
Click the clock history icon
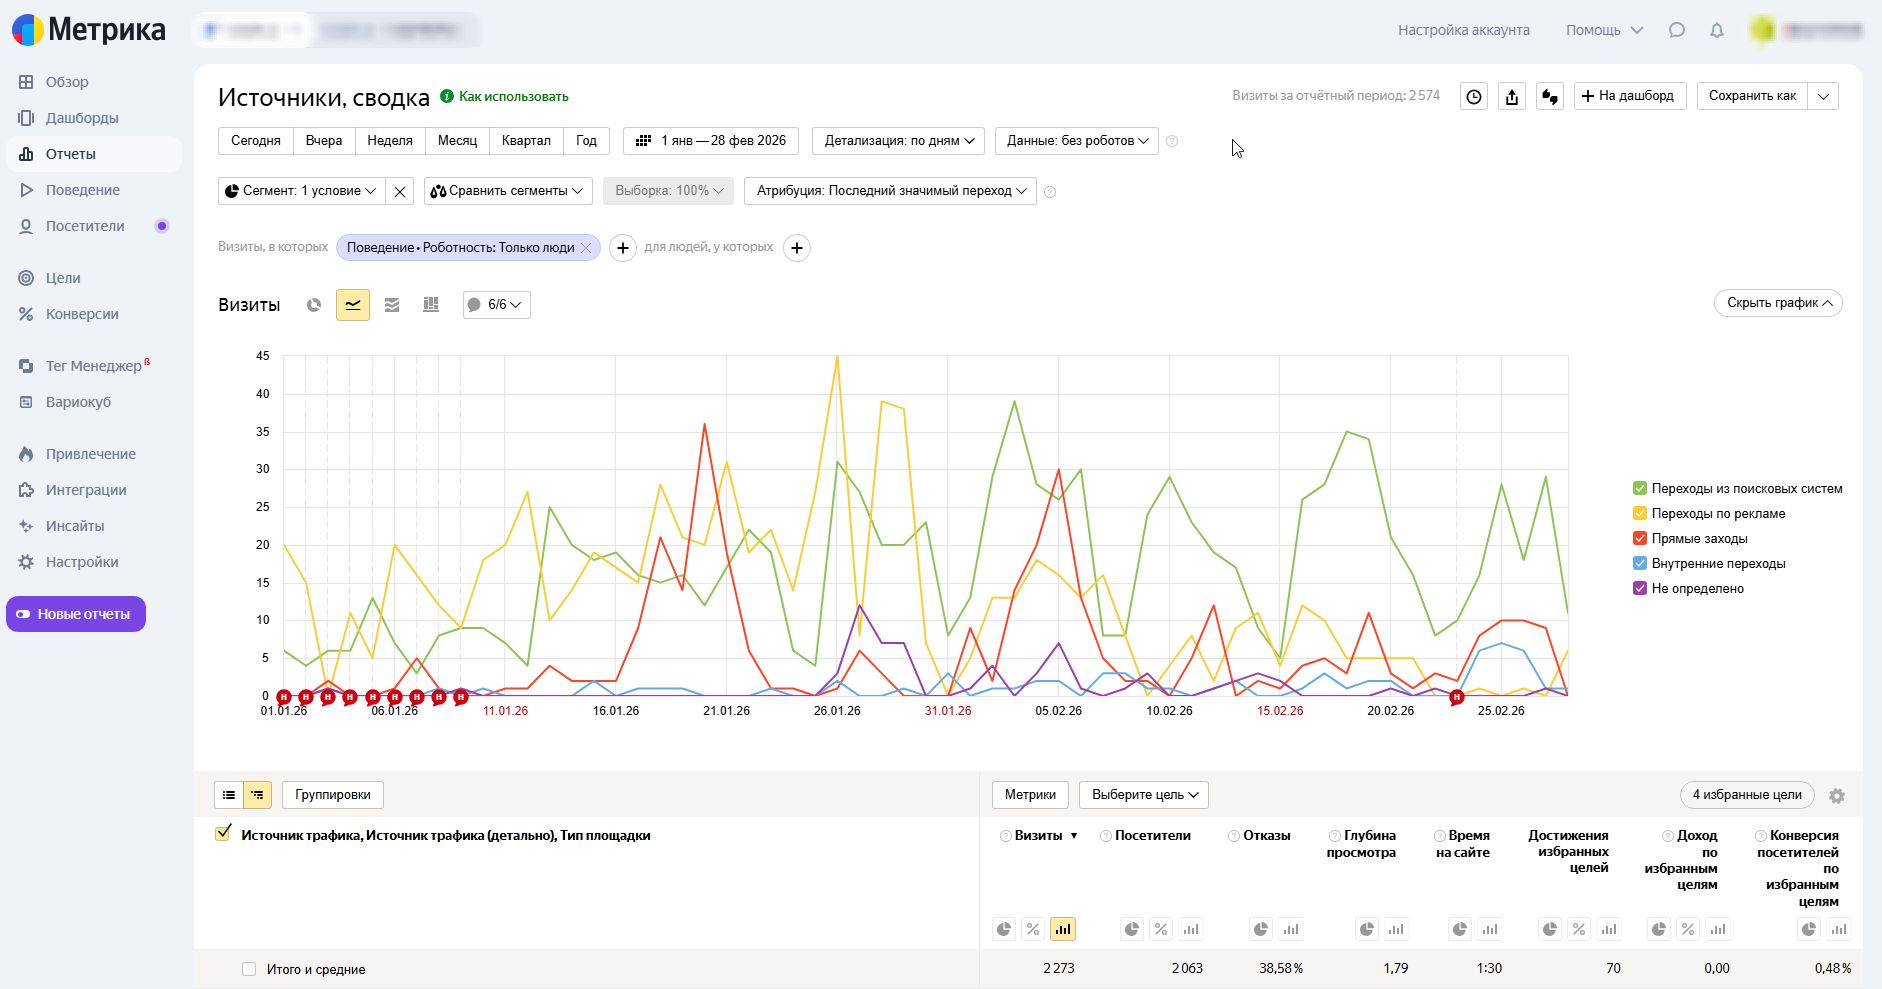pyautogui.click(x=1474, y=96)
